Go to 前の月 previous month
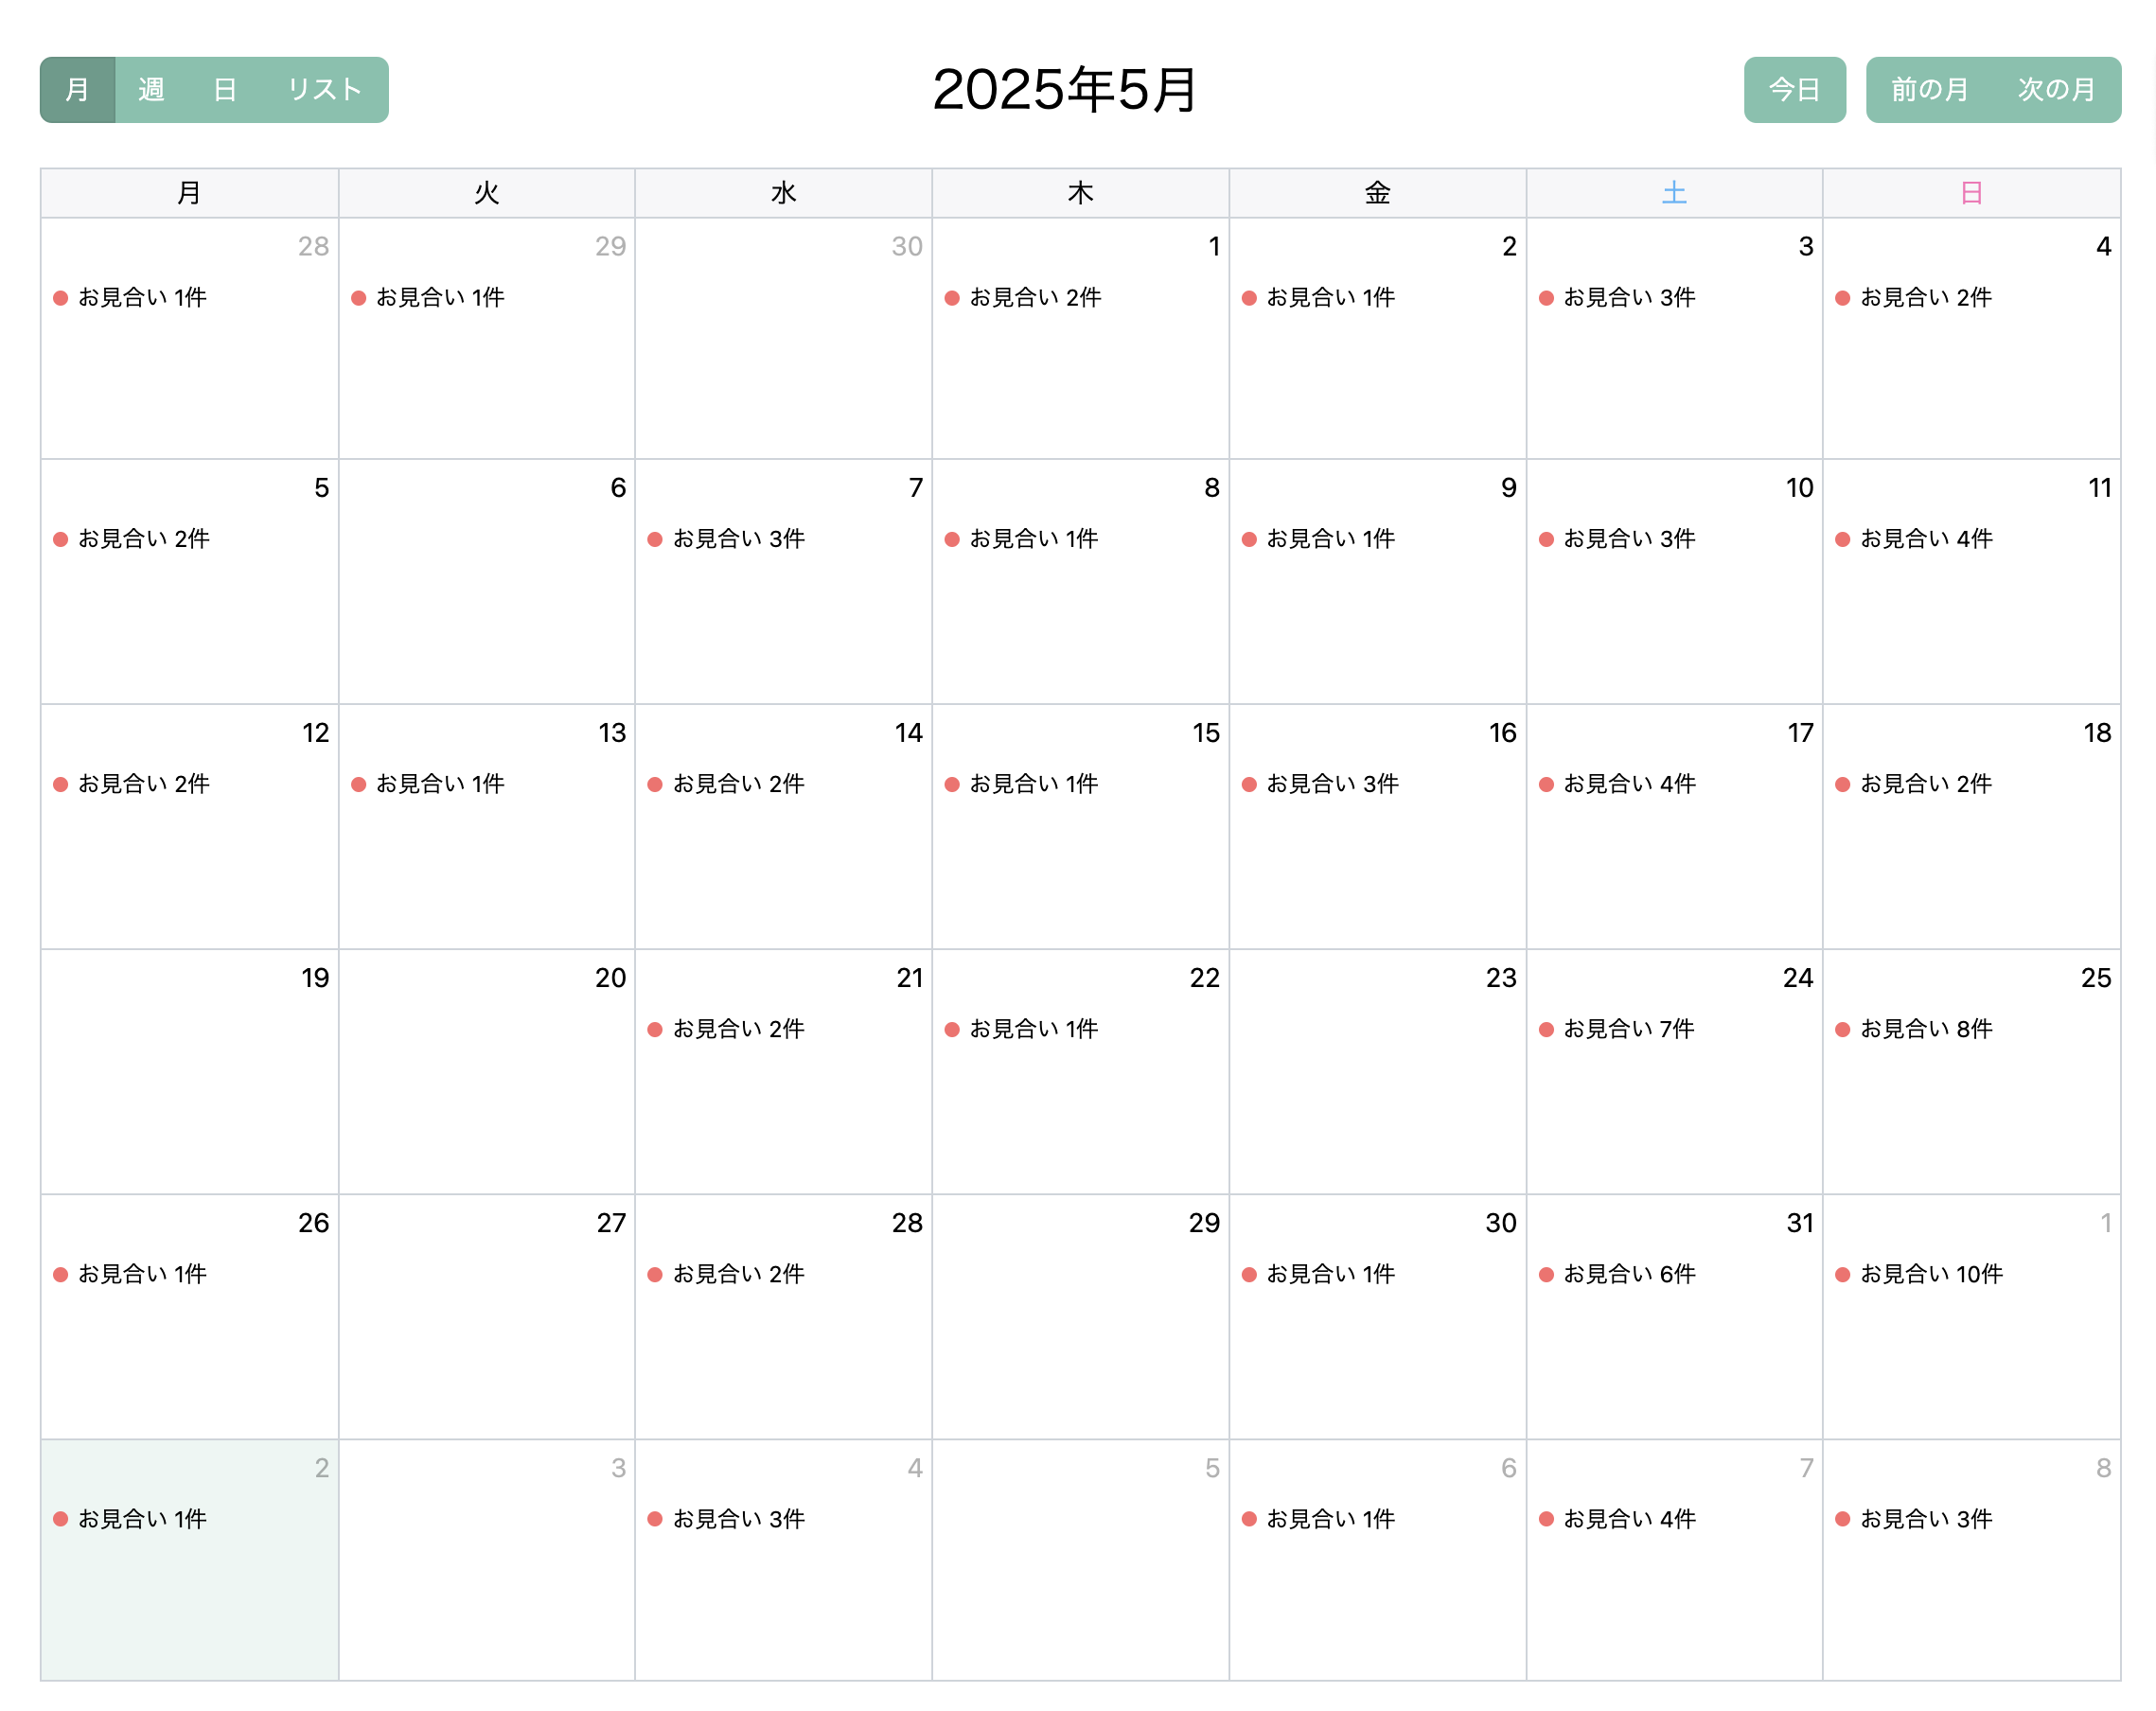The height and width of the screenshot is (1711, 2156). click(x=1929, y=90)
